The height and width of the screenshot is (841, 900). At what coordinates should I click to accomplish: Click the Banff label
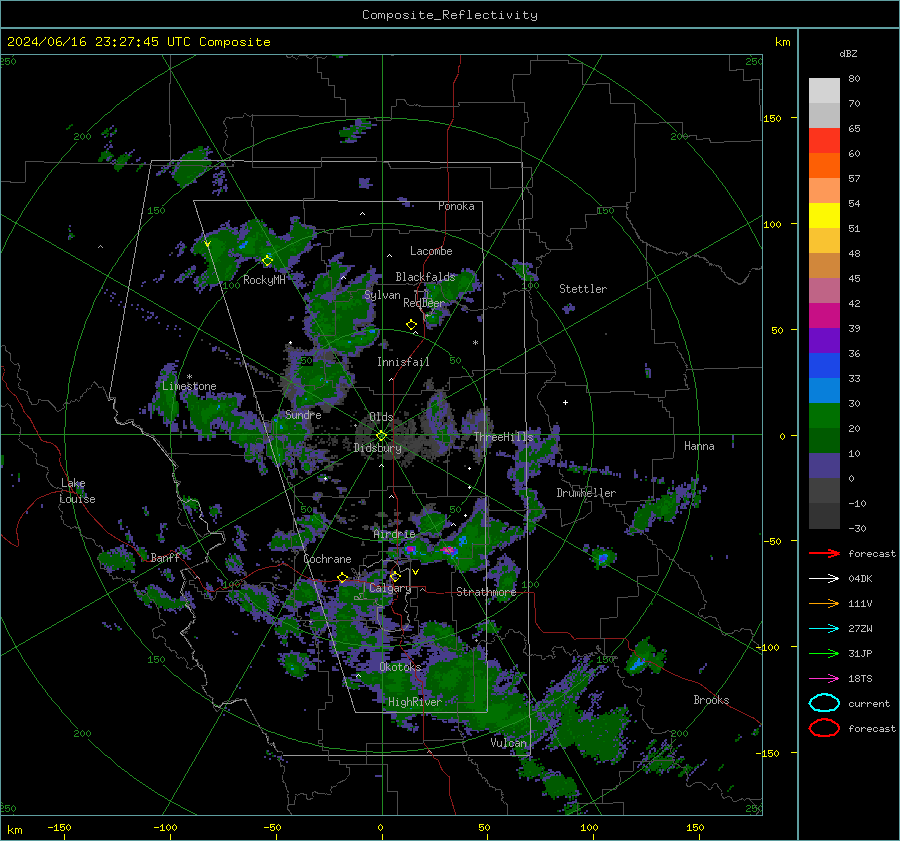pyautogui.click(x=165, y=557)
